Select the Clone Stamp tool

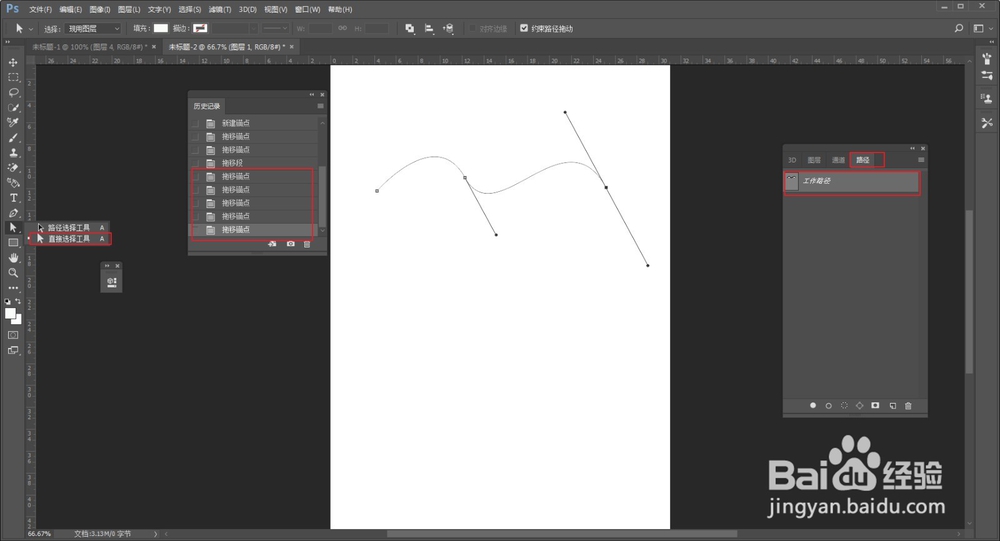tap(13, 152)
